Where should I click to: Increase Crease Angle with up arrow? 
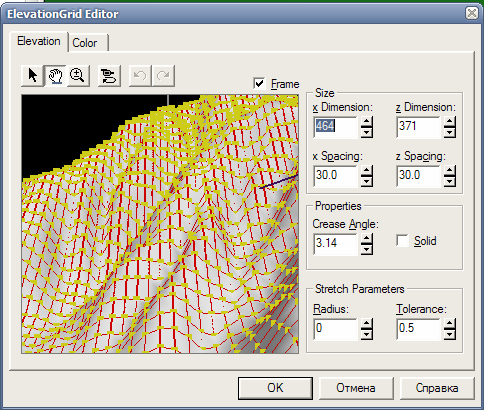click(x=367, y=238)
